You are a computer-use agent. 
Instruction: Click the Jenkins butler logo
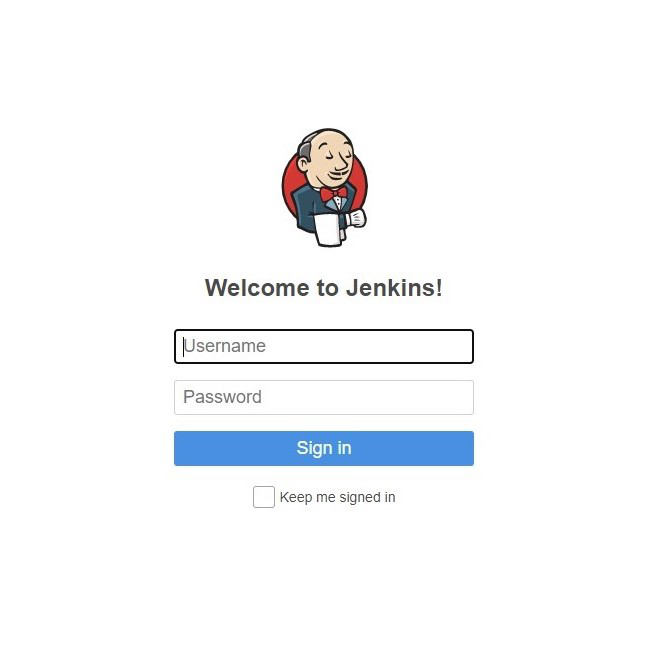click(x=325, y=187)
